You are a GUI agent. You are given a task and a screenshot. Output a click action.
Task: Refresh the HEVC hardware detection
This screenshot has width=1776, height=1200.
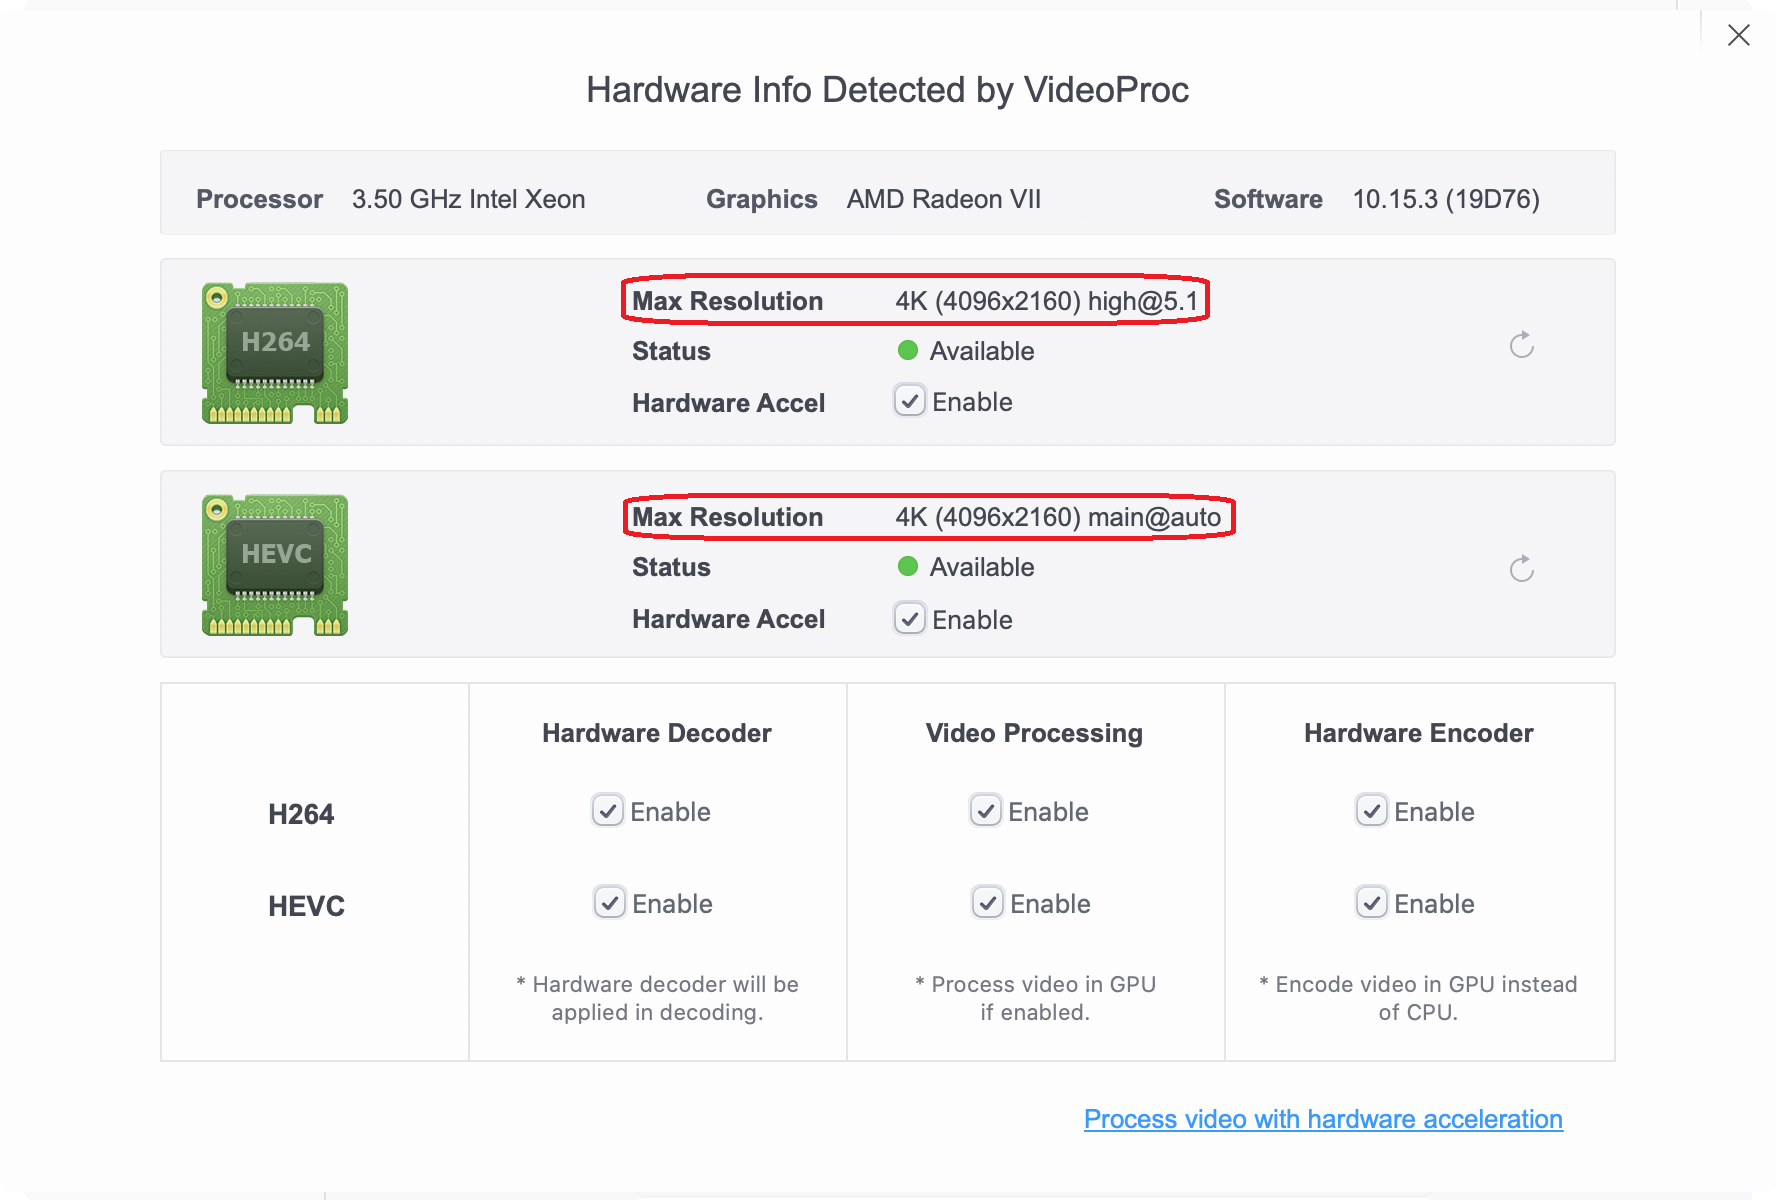click(1521, 570)
